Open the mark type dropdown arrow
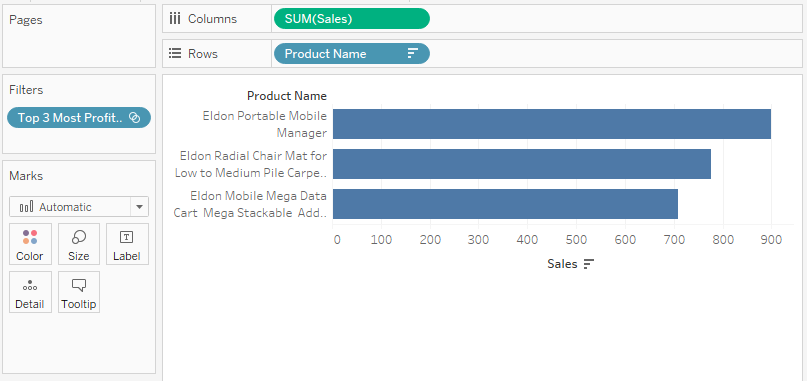This screenshot has height=381, width=807. pos(139,207)
